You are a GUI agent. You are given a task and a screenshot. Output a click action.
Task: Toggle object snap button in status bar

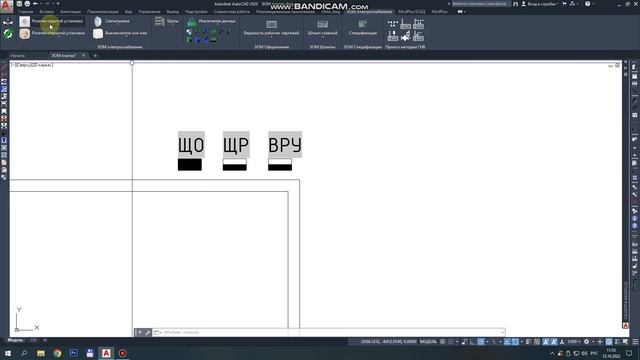click(x=516, y=342)
